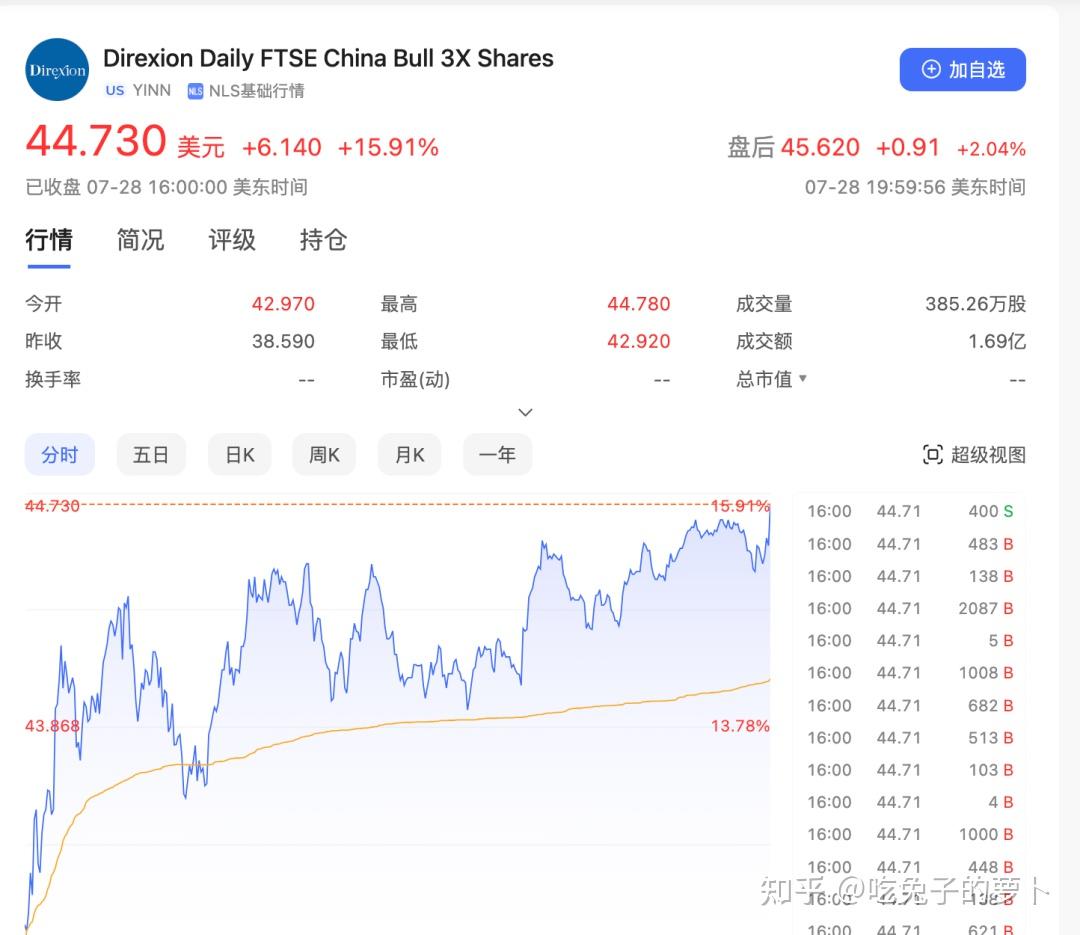This screenshot has height=935, width=1080.
Task: Click the Direxion circular company logo
Action: tap(56, 69)
